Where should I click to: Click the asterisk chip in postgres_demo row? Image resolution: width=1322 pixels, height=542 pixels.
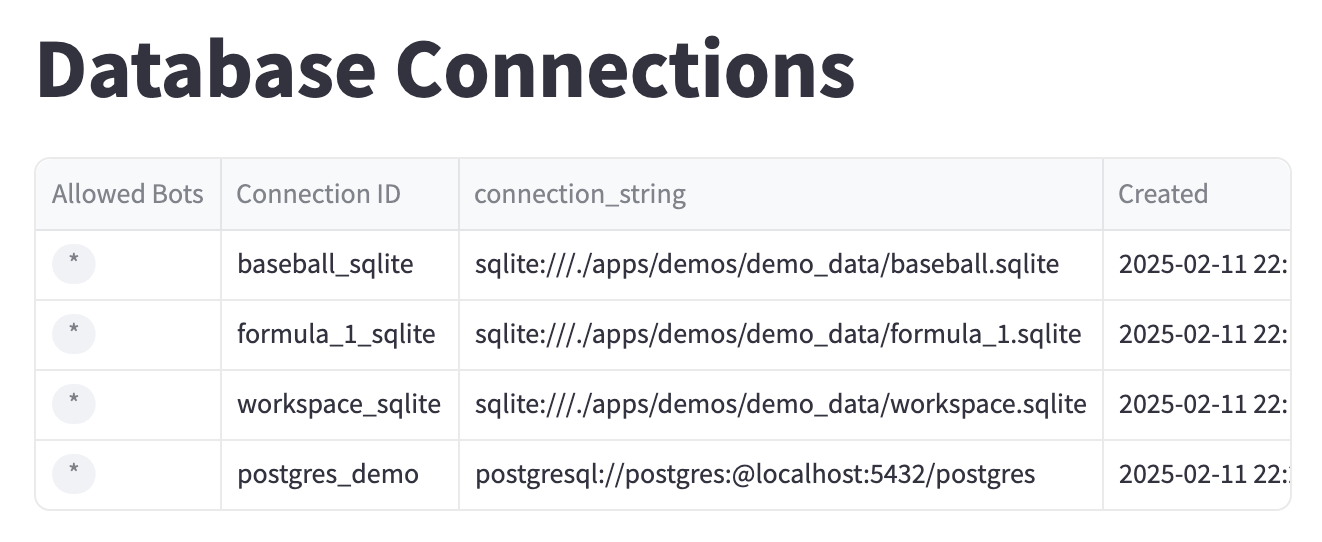tap(74, 474)
